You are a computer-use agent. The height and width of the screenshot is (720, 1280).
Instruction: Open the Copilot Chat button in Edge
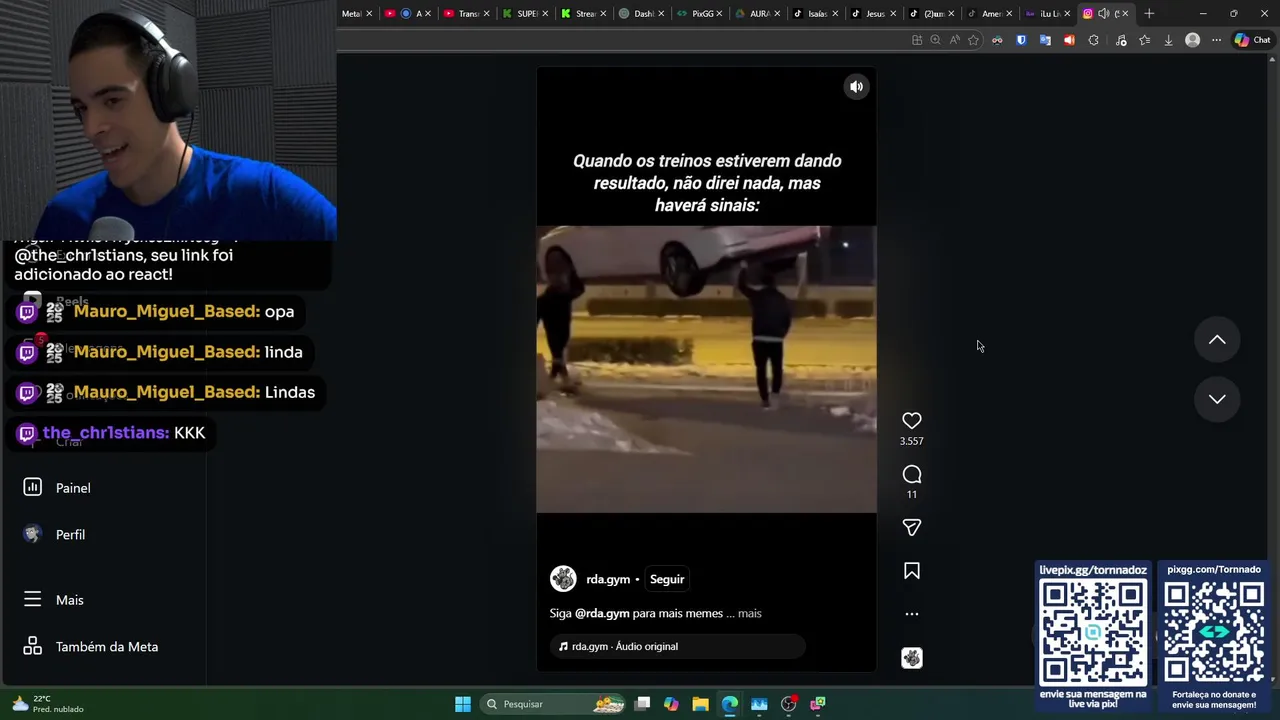[1252, 40]
